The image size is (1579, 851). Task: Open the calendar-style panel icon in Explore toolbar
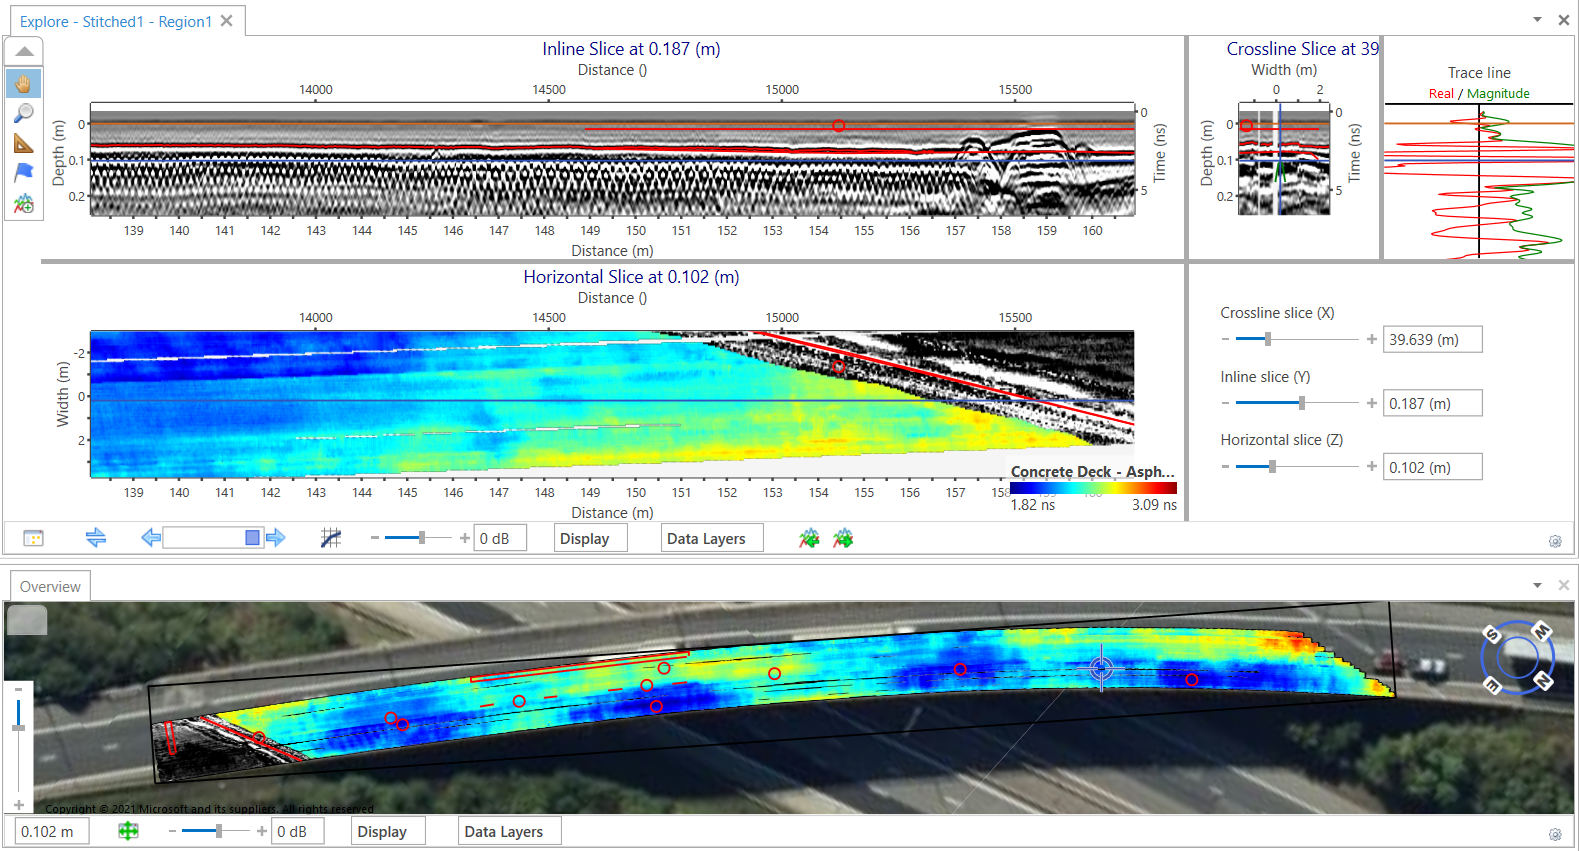click(33, 539)
